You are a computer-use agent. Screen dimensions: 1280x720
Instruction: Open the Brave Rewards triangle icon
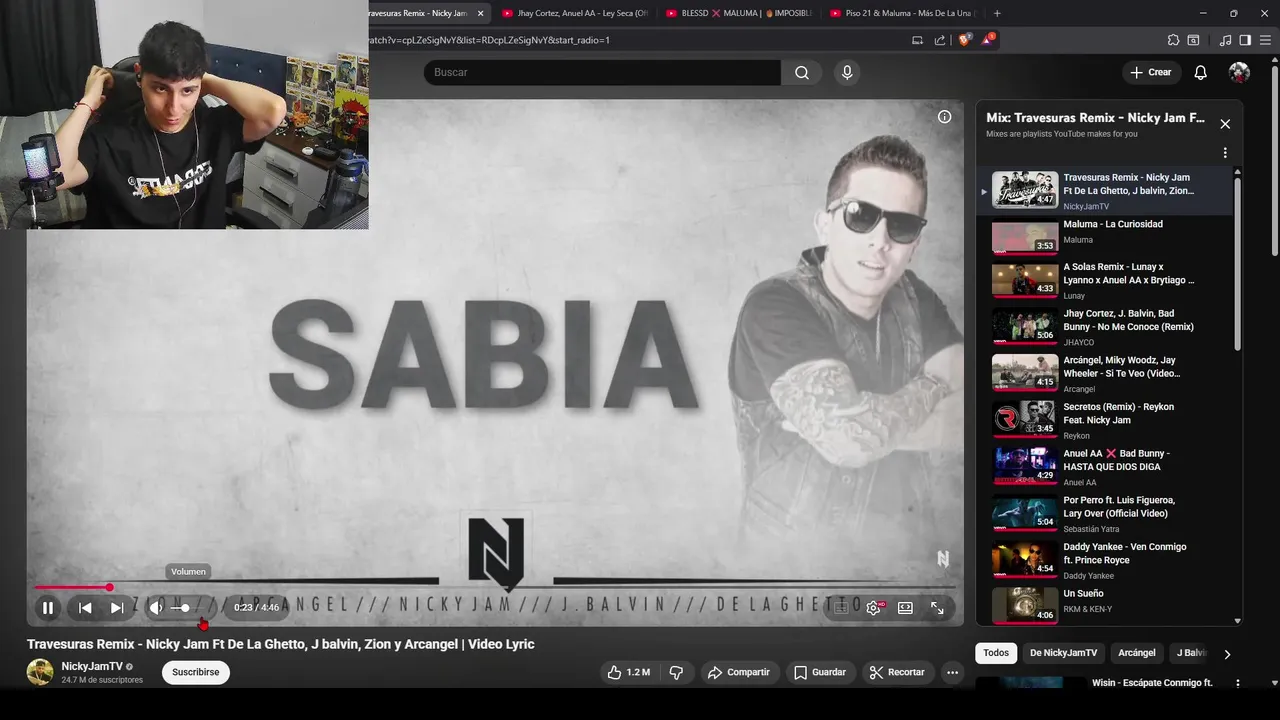tap(988, 40)
